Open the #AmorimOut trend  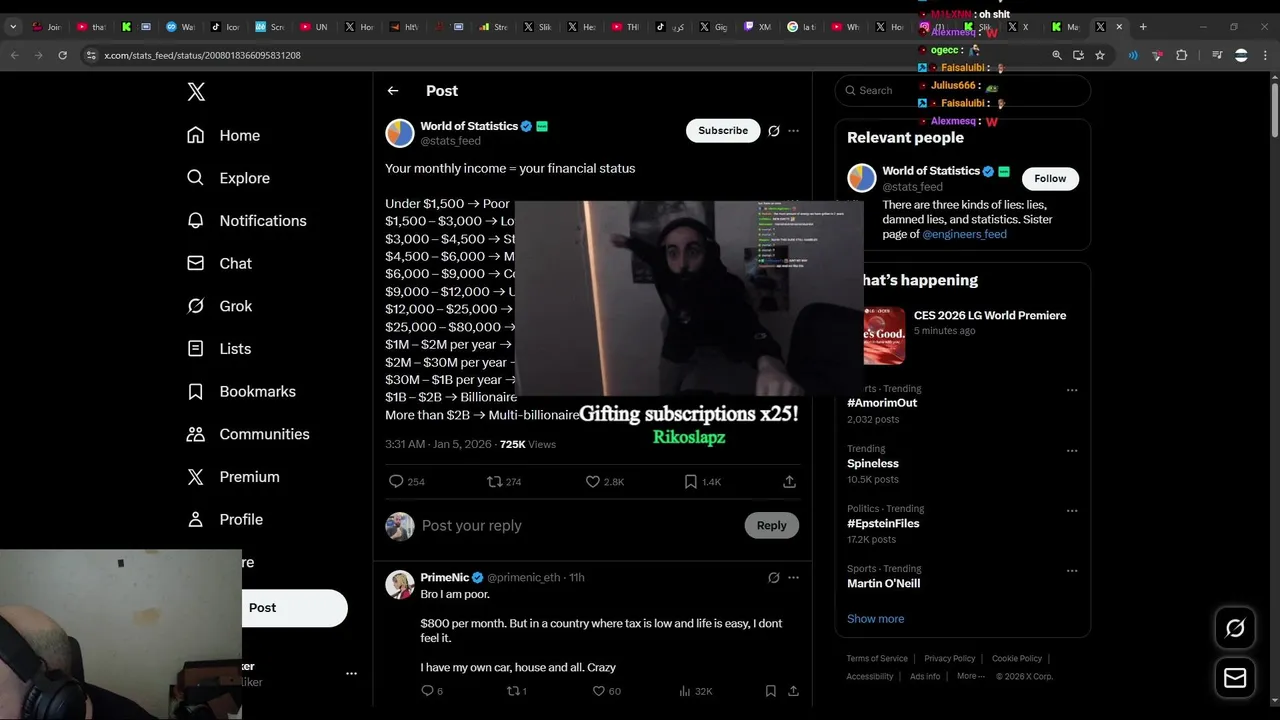tap(882, 403)
